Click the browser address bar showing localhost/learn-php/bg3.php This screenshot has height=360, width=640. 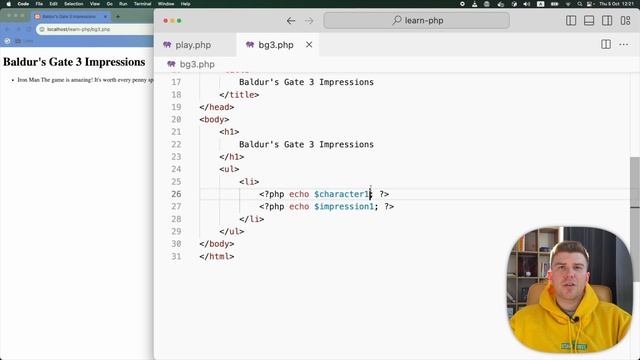pos(96,29)
